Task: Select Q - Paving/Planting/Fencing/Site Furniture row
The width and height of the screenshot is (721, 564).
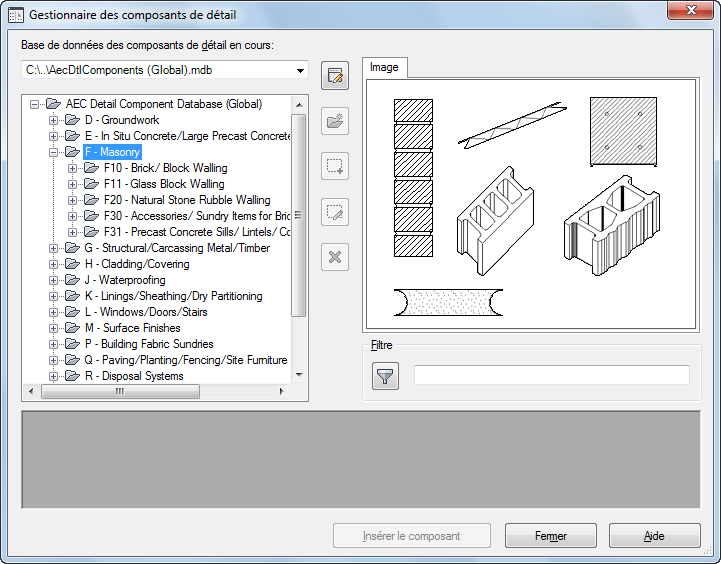Action: click(x=186, y=360)
